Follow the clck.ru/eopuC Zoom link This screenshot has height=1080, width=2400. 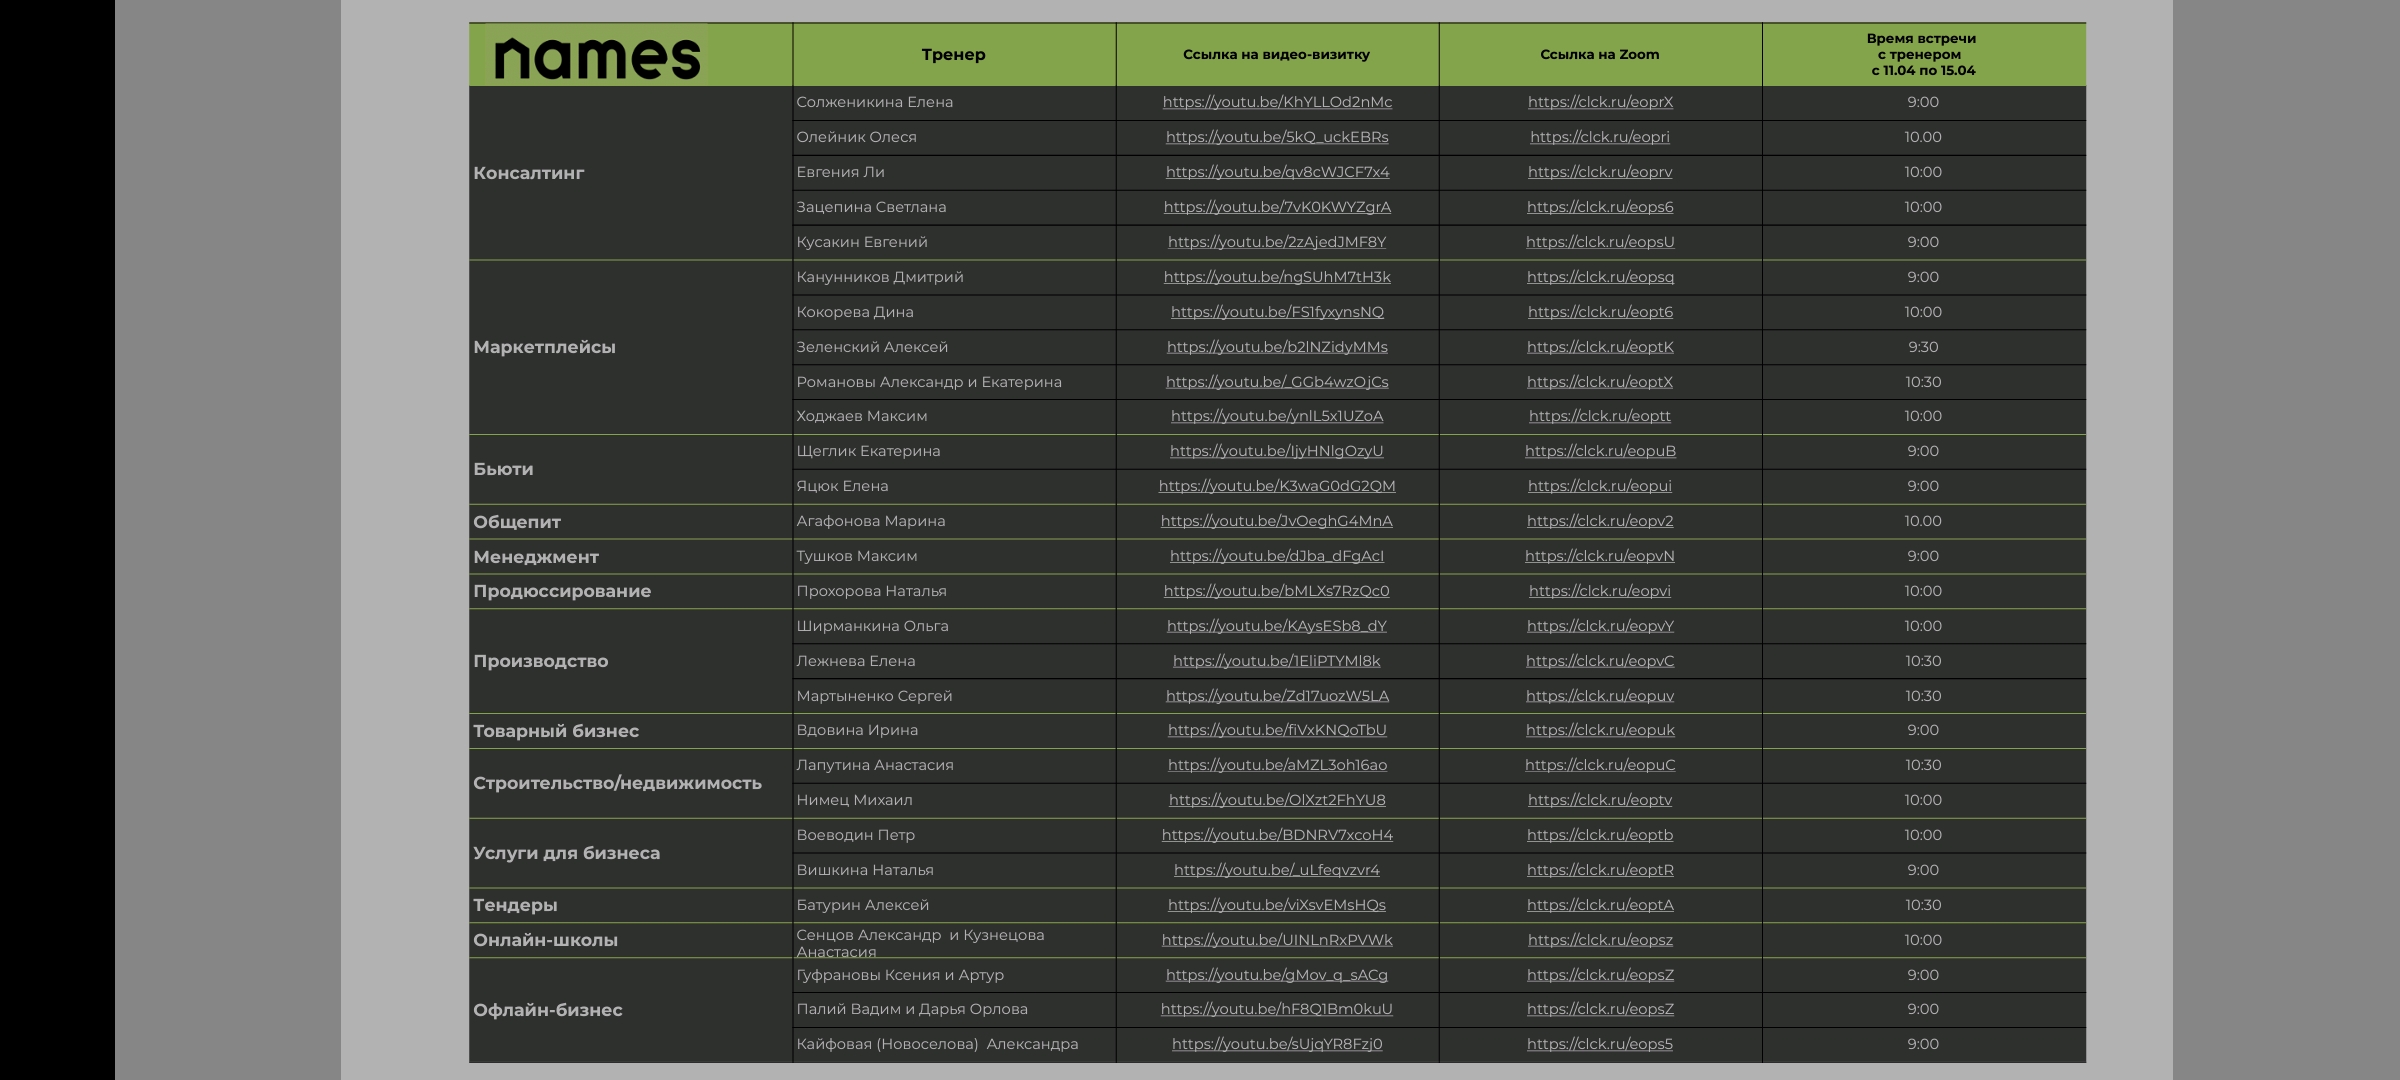[x=1600, y=765]
